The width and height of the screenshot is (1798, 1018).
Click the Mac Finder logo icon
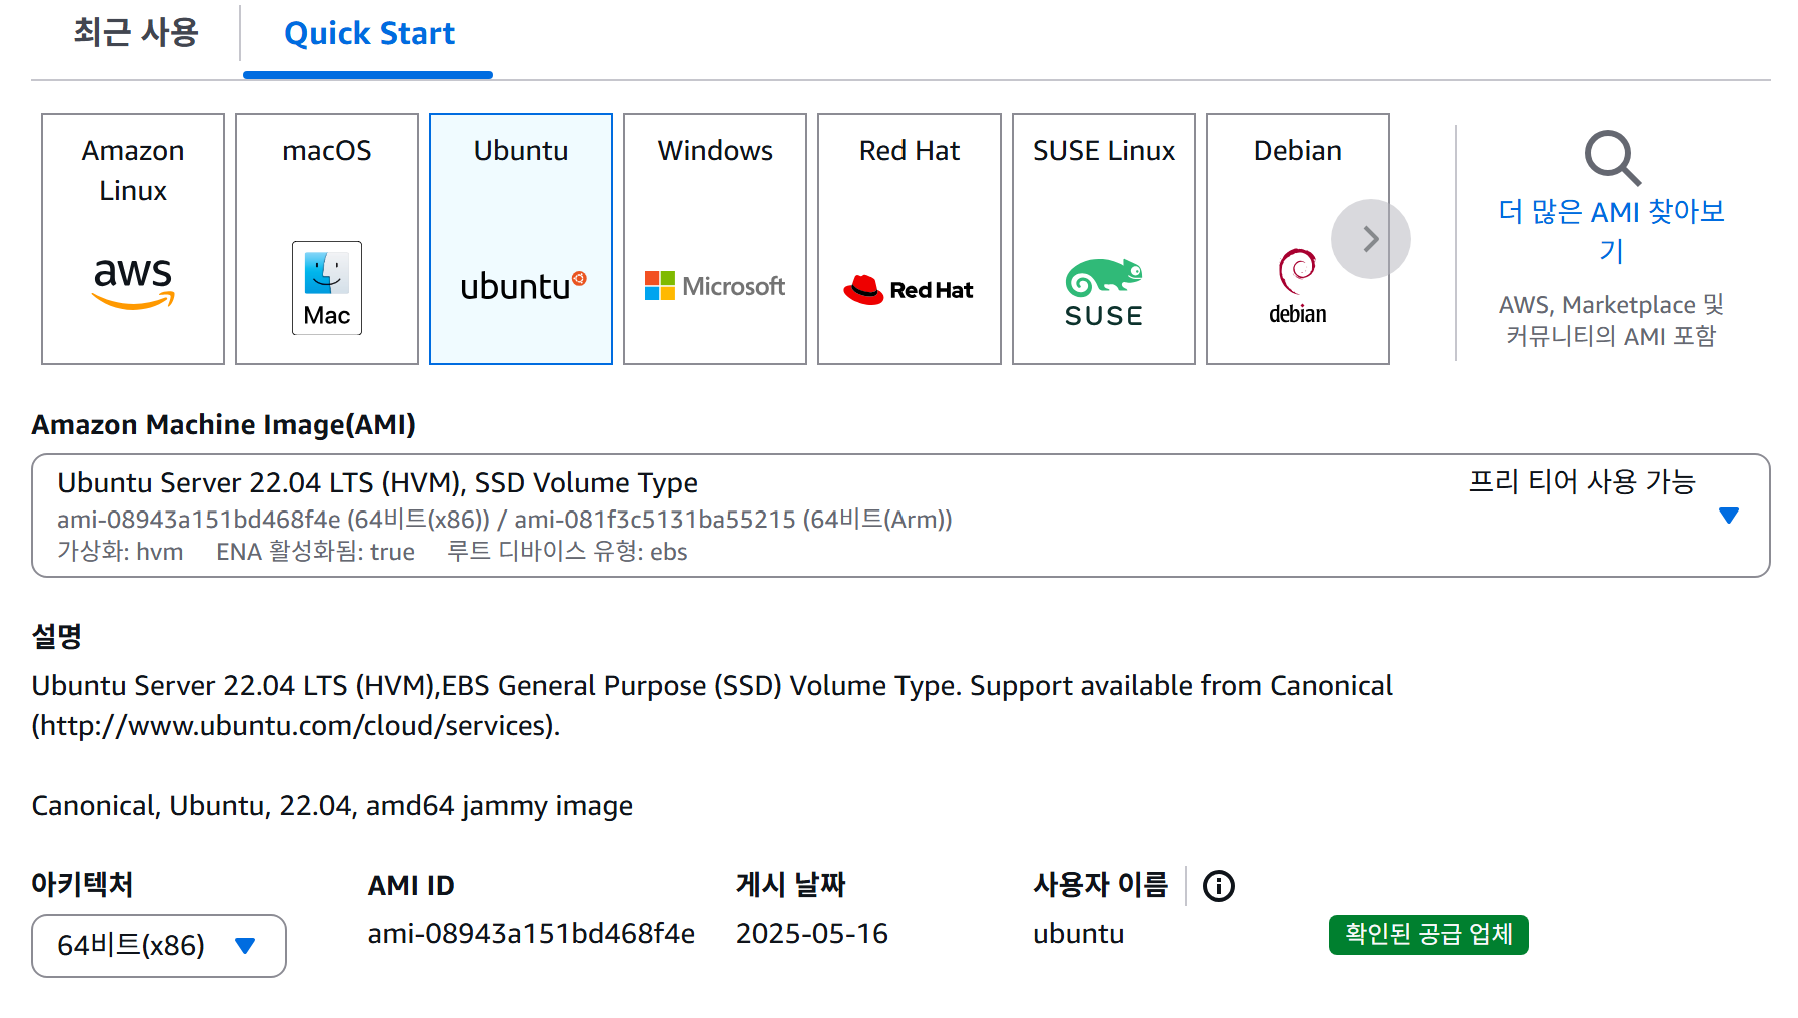[327, 288]
